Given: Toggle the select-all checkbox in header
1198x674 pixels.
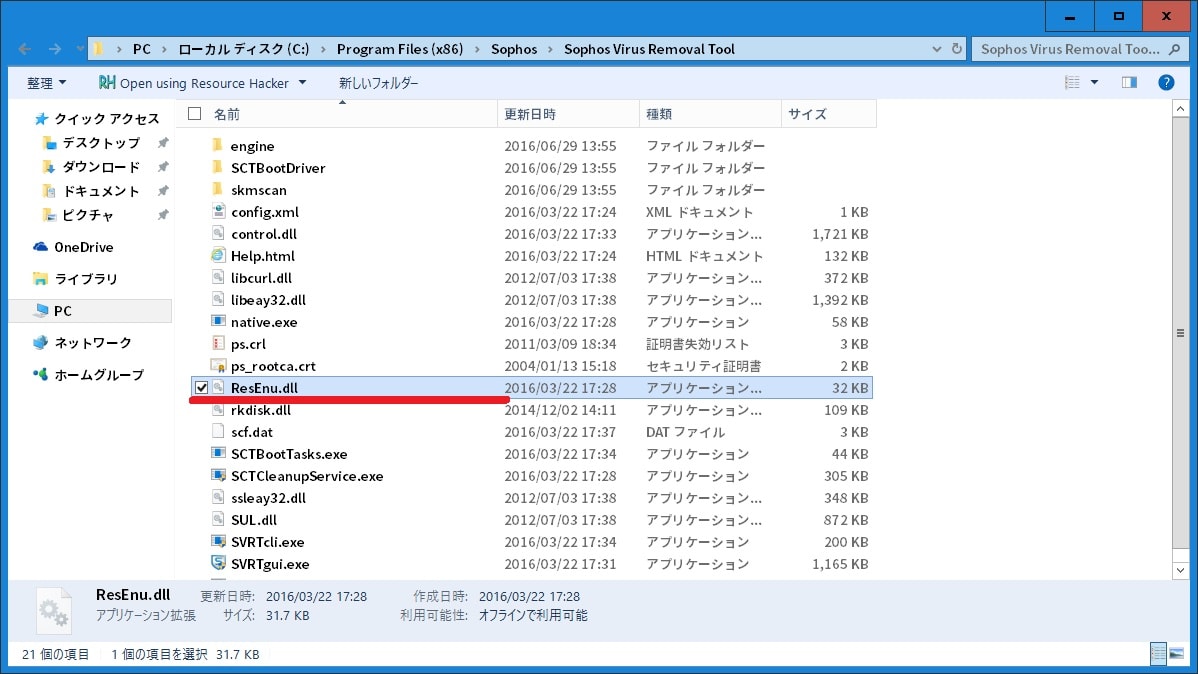Looking at the screenshot, I should point(195,114).
